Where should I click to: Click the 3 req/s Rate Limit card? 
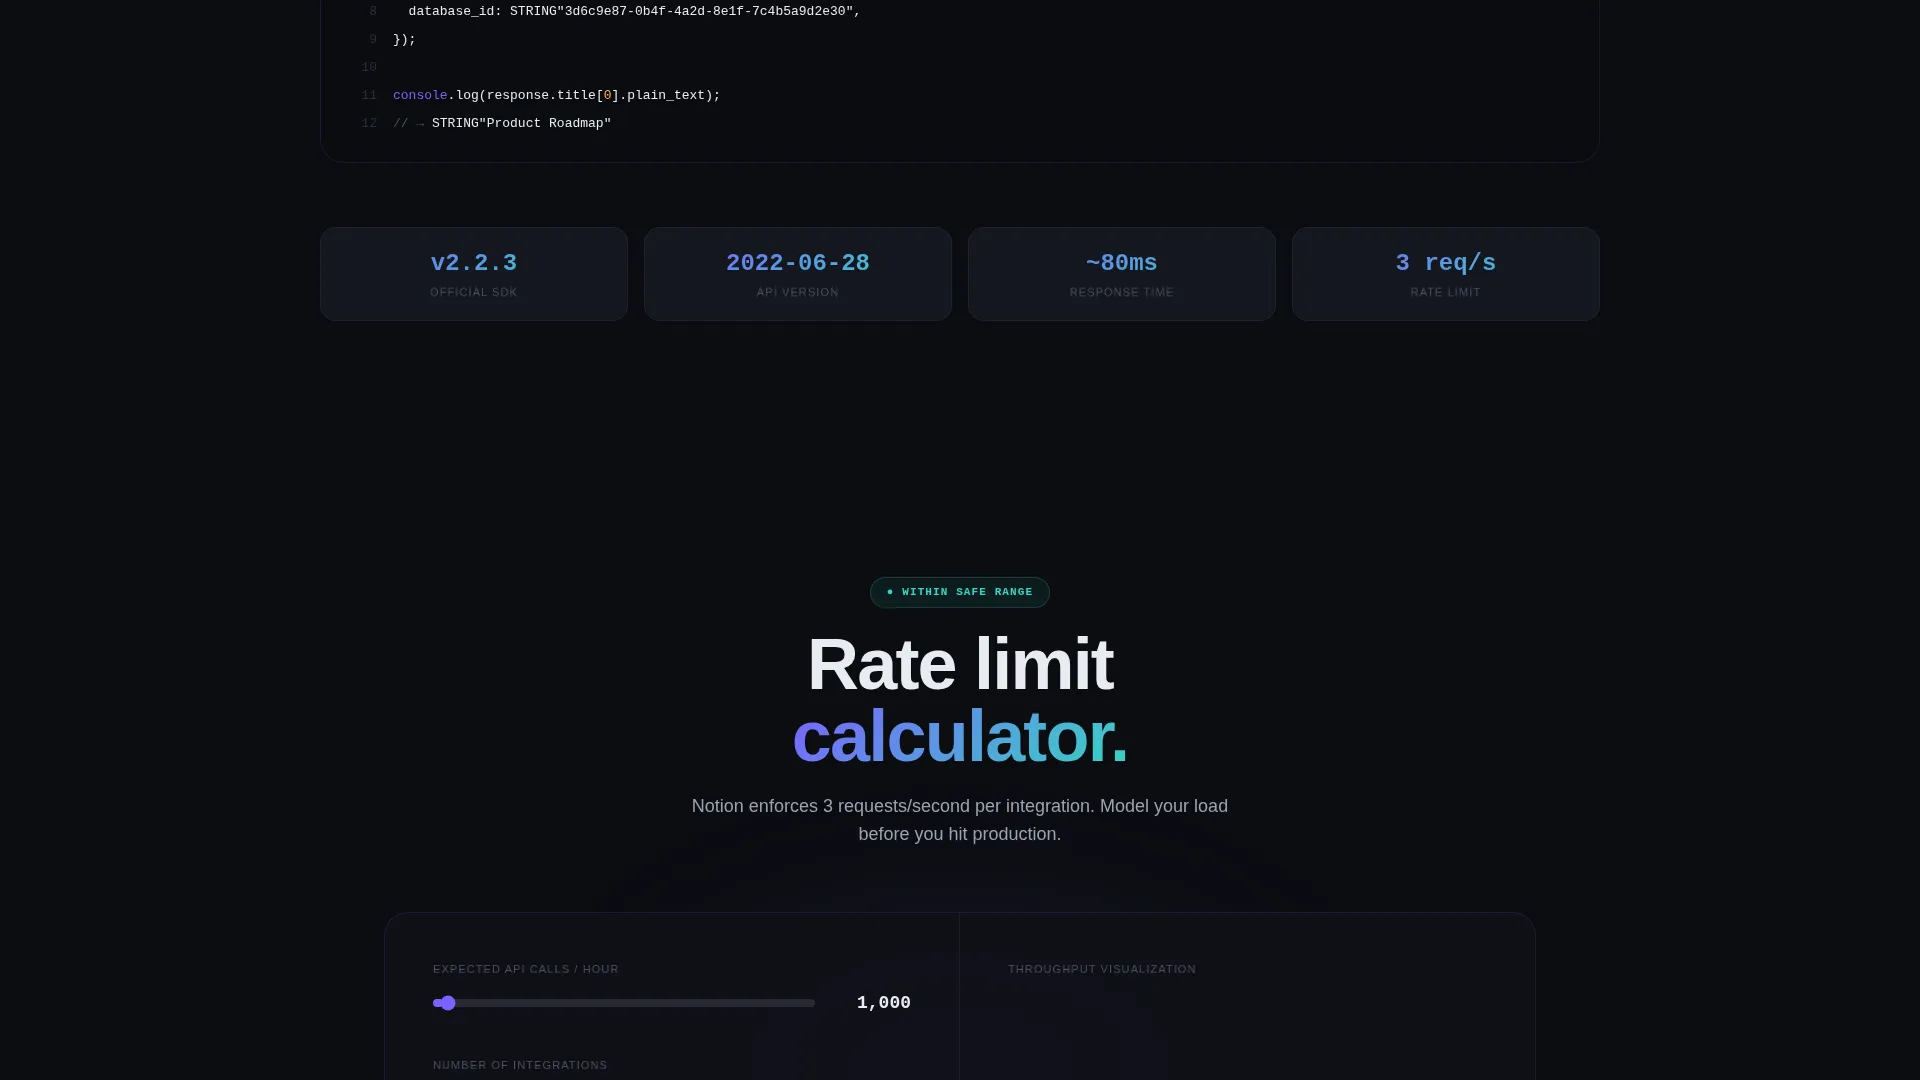tap(1446, 274)
